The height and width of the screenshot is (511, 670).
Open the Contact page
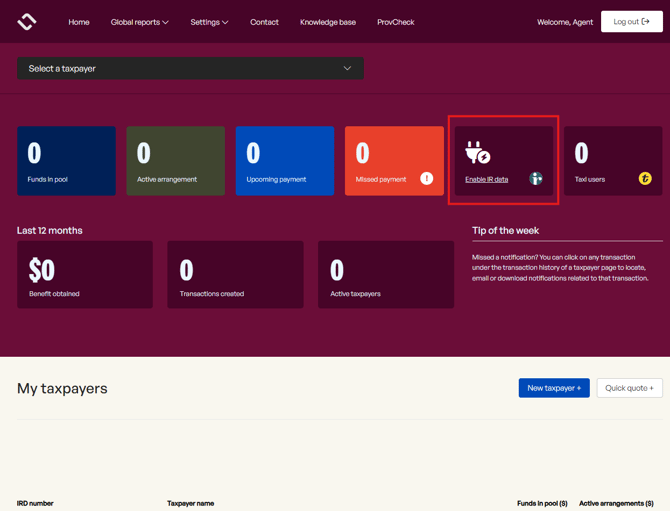(x=264, y=22)
